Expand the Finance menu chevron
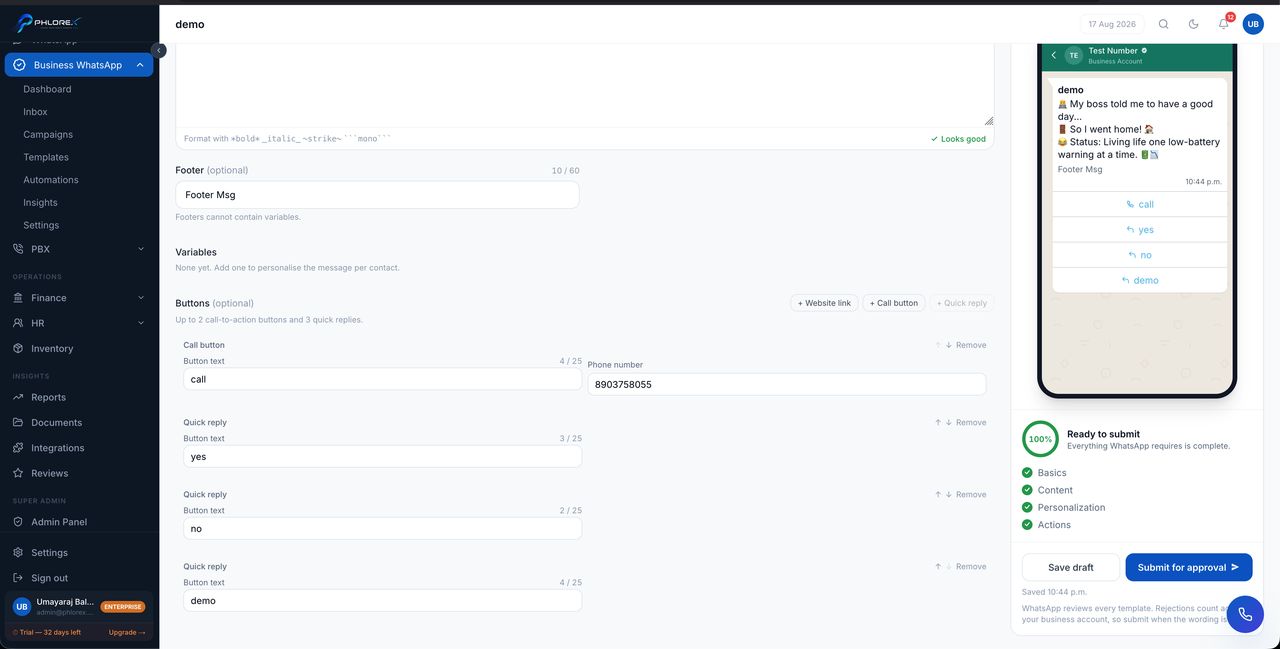1280x649 pixels. (140, 298)
